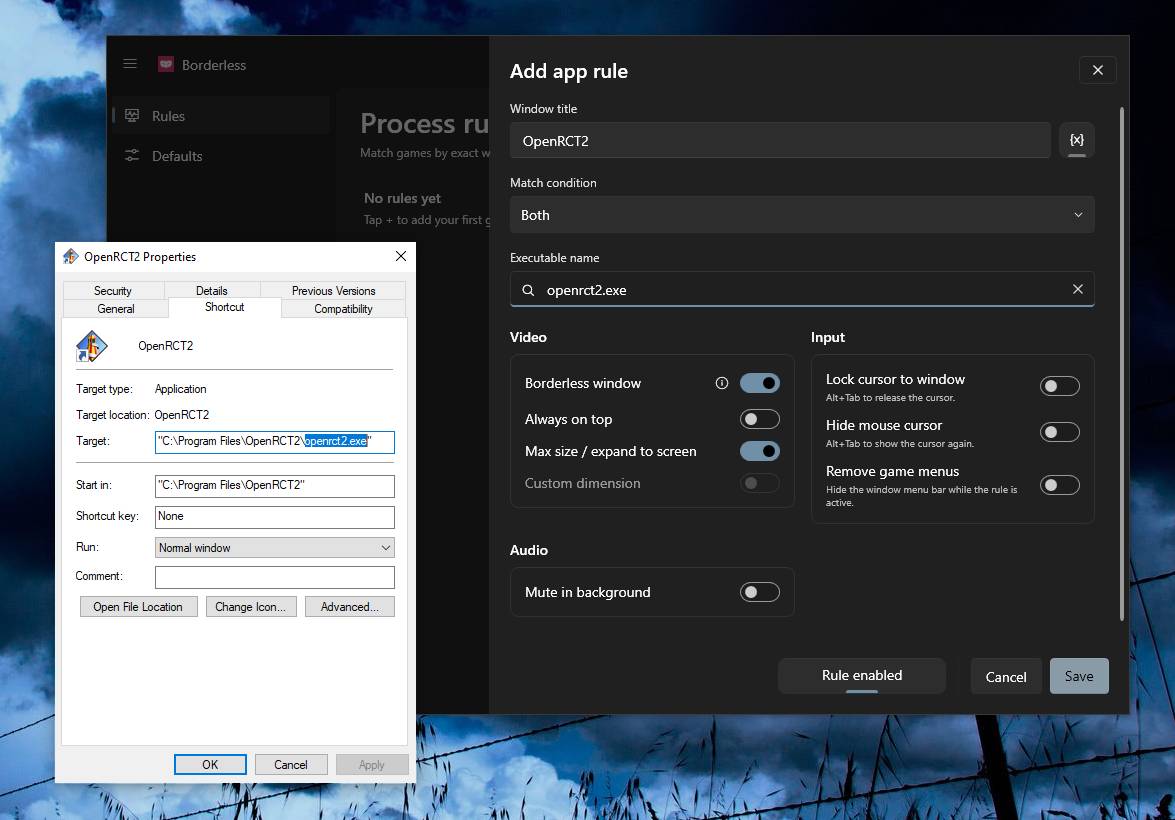Clear the Executable name field with X
The width and height of the screenshot is (1175, 820).
point(1078,289)
